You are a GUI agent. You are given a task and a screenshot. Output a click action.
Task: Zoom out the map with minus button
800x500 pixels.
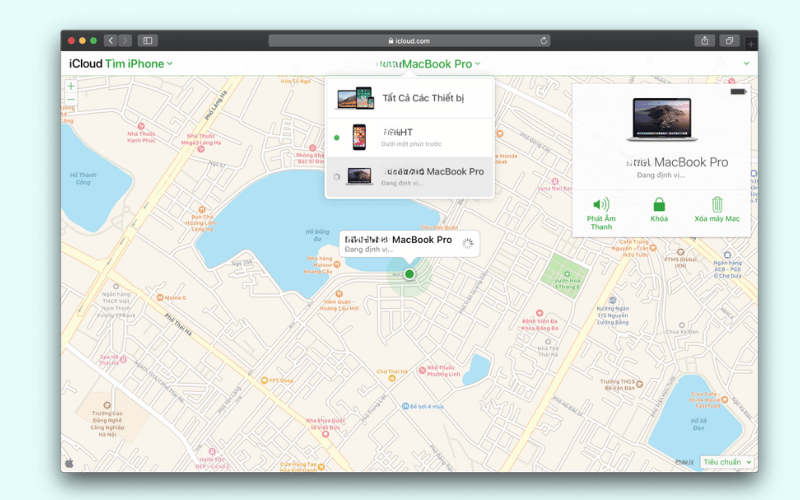71,99
